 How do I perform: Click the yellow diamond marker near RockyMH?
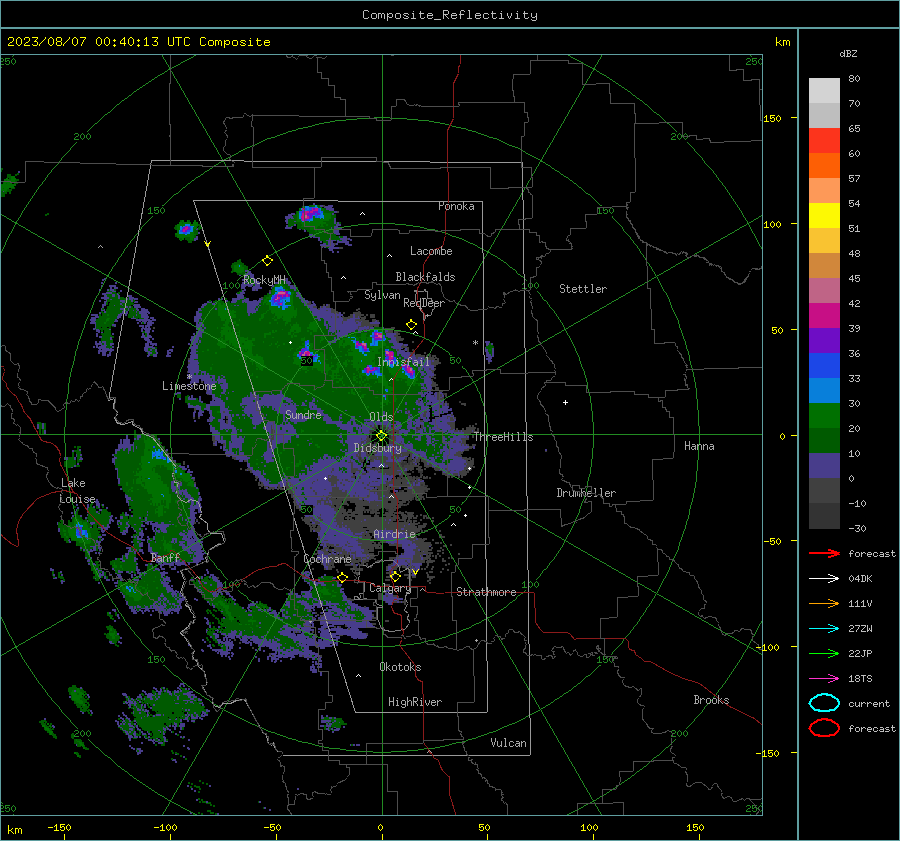pyautogui.click(x=267, y=261)
